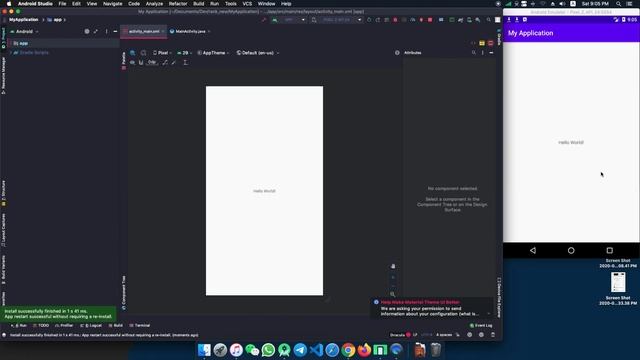Open the Gradle side tab on right edge
This screenshot has height=360, width=640.
point(499,37)
